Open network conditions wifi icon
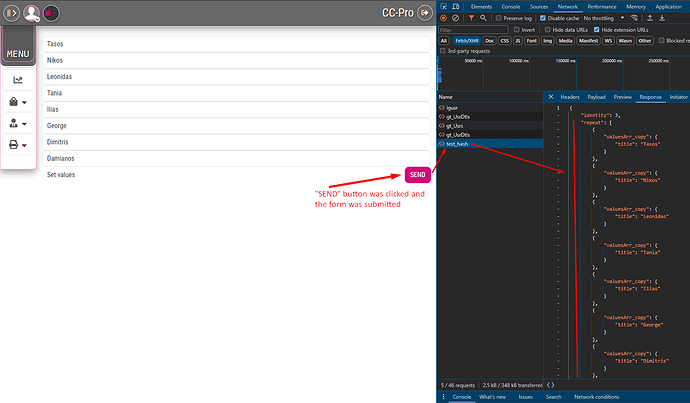The height and width of the screenshot is (403, 690). tap(634, 18)
